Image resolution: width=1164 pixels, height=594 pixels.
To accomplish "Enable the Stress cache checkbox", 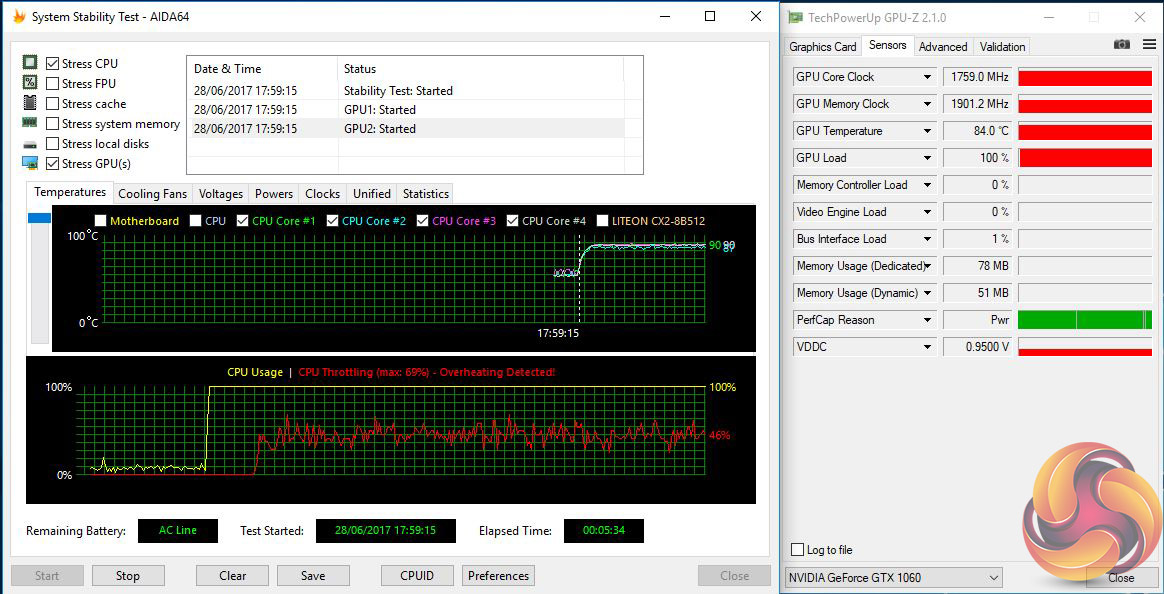I will tap(53, 104).
